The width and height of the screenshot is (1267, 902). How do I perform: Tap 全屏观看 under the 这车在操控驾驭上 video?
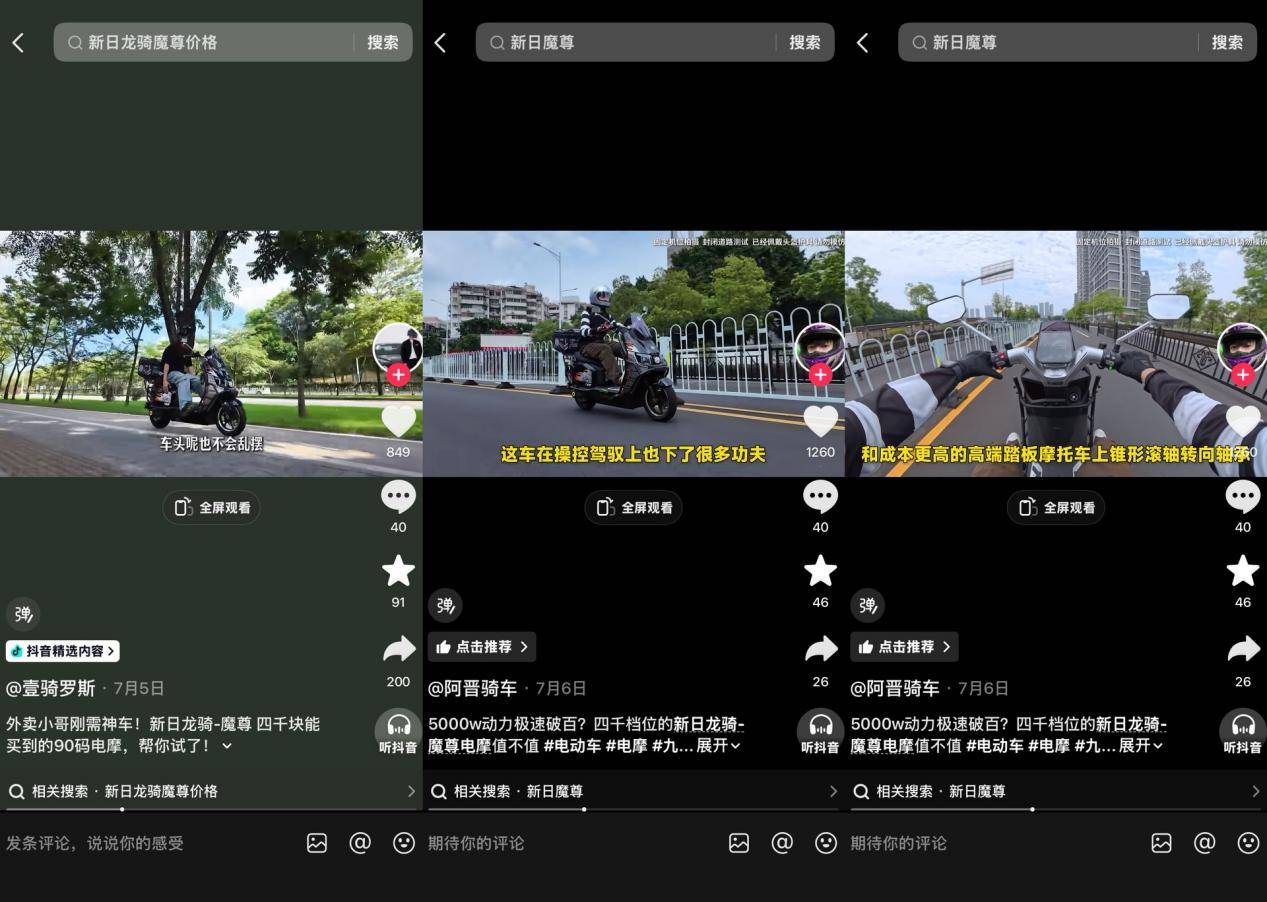point(633,507)
